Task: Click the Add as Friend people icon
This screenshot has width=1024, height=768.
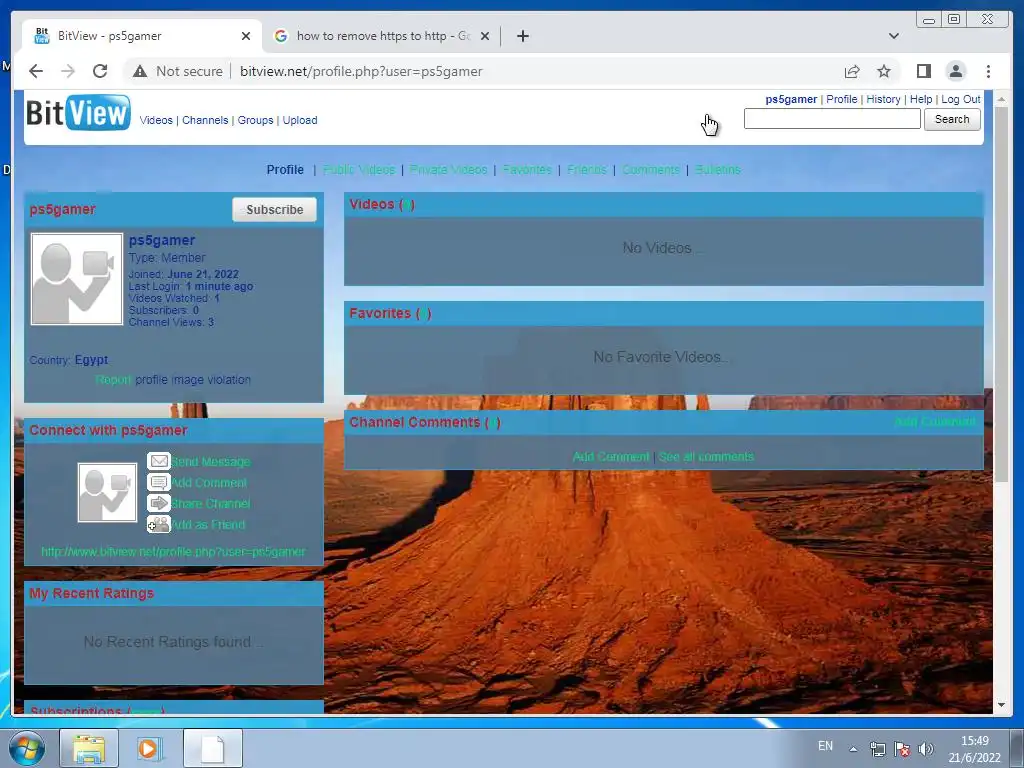Action: tap(159, 524)
